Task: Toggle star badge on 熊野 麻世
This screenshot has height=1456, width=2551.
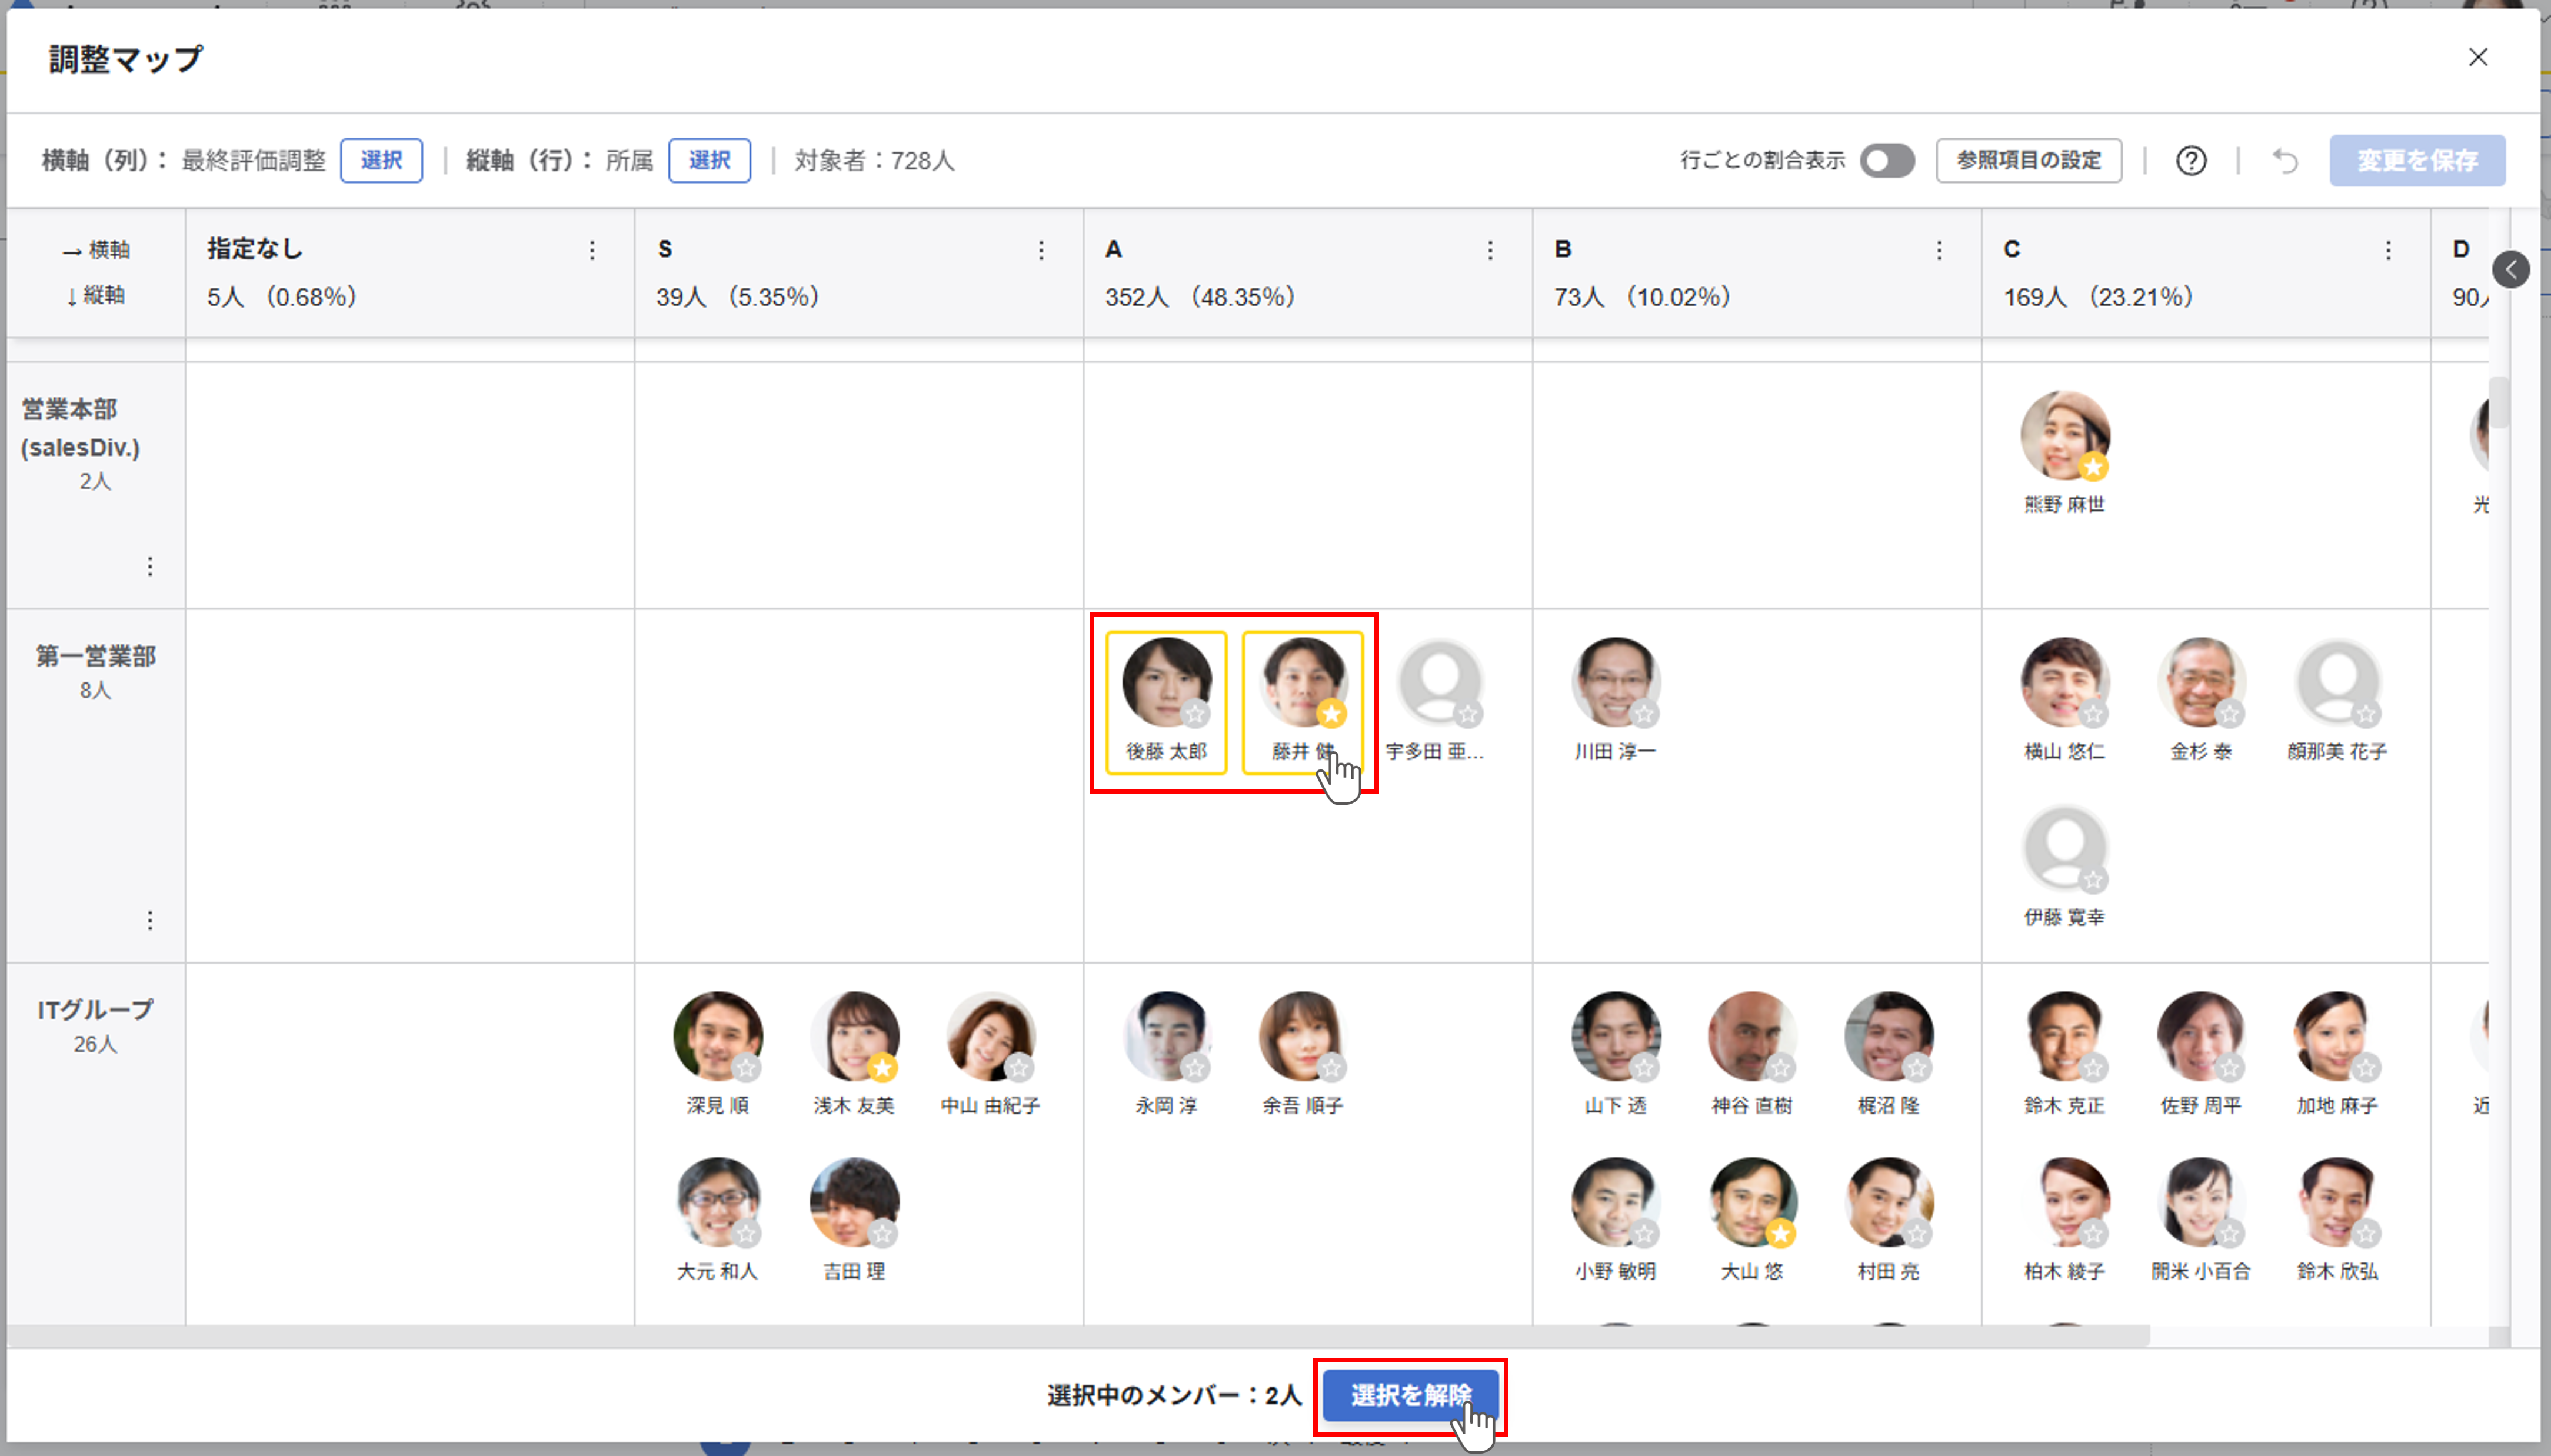Action: point(2093,467)
